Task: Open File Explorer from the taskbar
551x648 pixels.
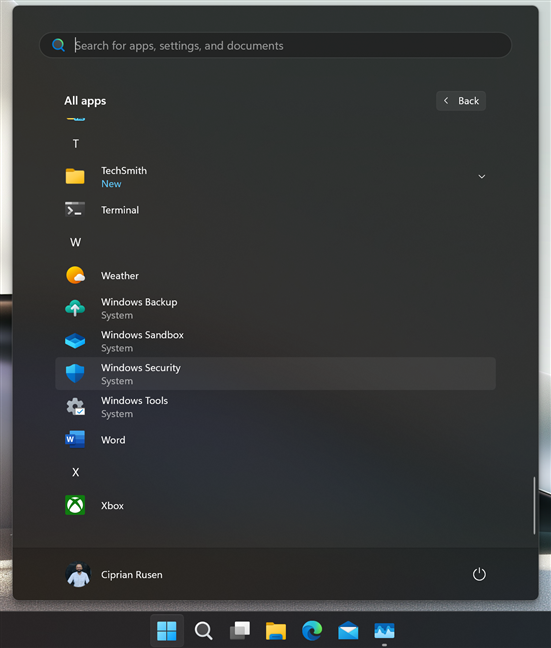Action: 276,631
